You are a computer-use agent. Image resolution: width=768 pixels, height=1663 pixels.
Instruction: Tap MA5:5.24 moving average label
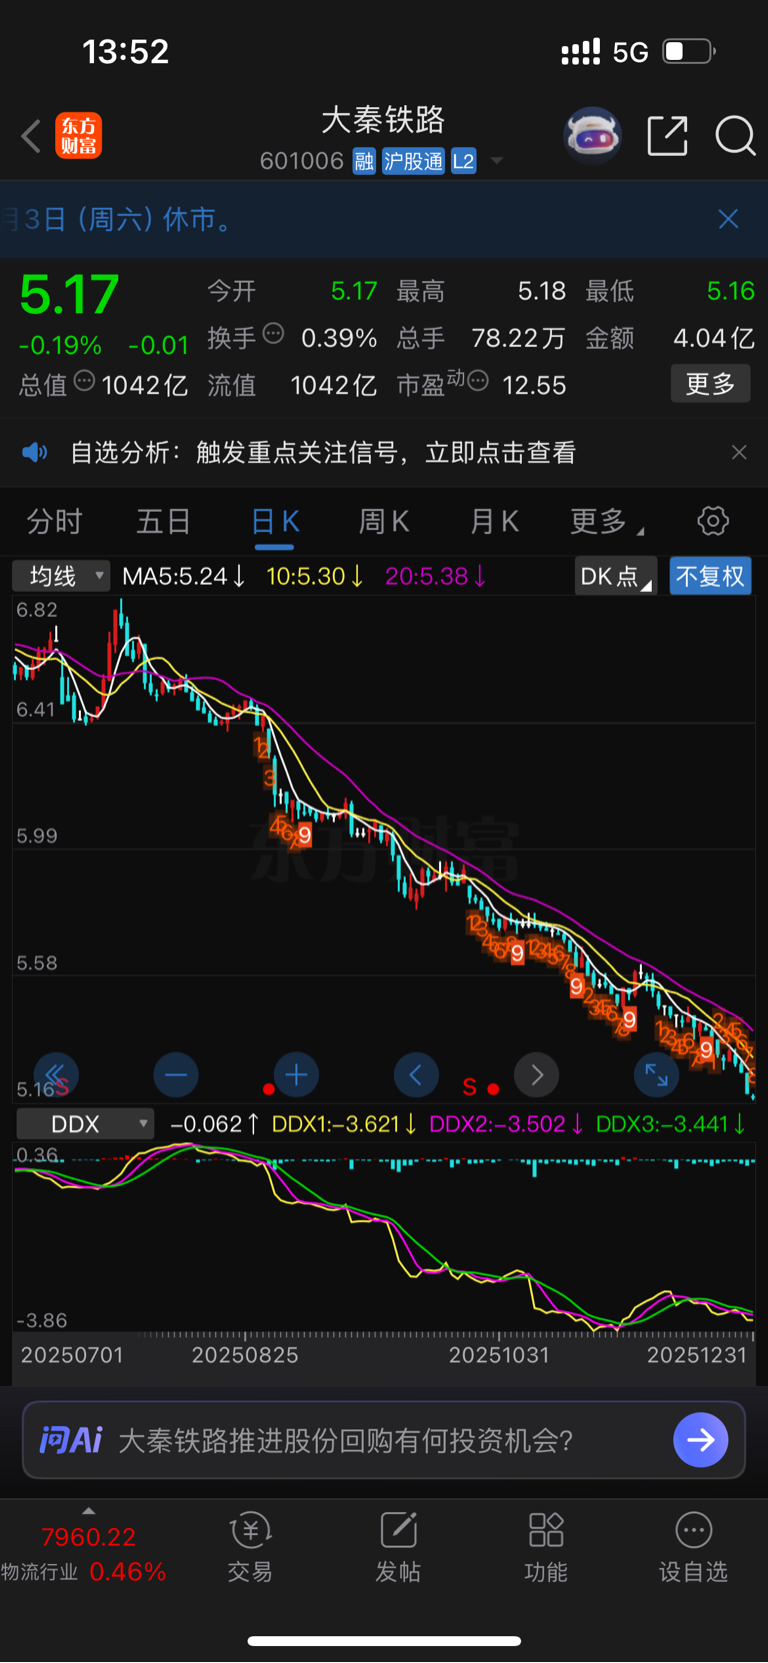pos(184,576)
